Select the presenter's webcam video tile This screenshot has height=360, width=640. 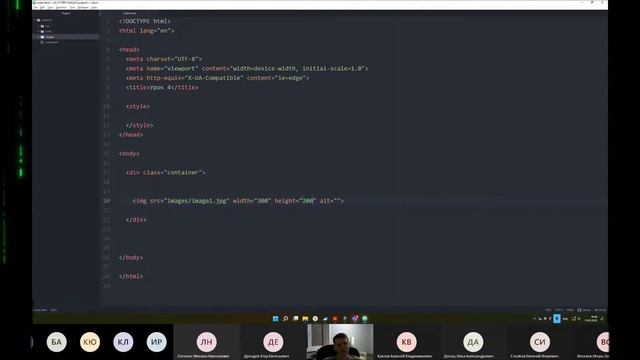(x=340, y=342)
